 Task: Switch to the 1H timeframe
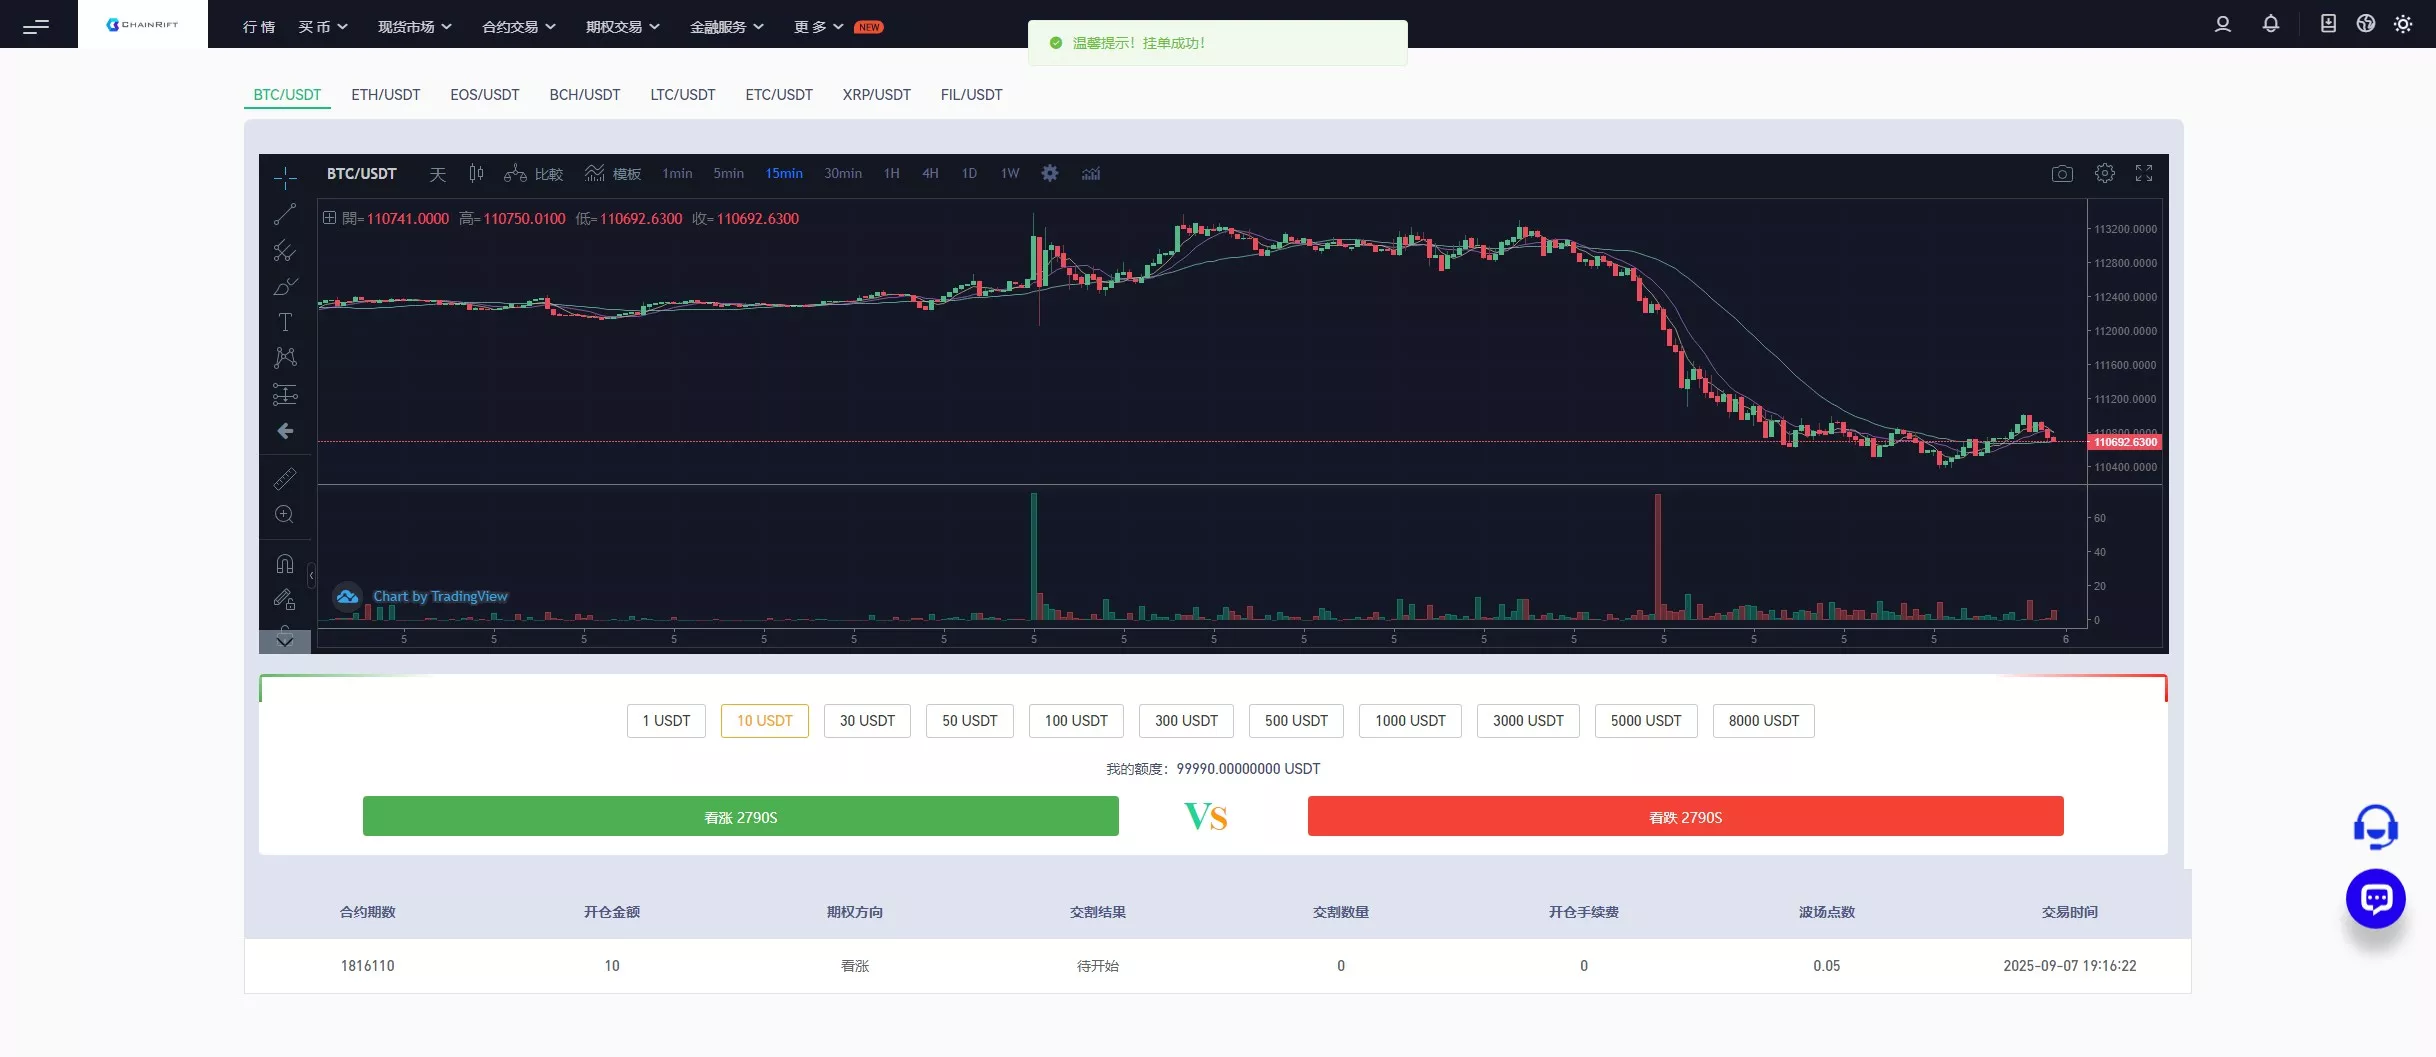(x=892, y=174)
